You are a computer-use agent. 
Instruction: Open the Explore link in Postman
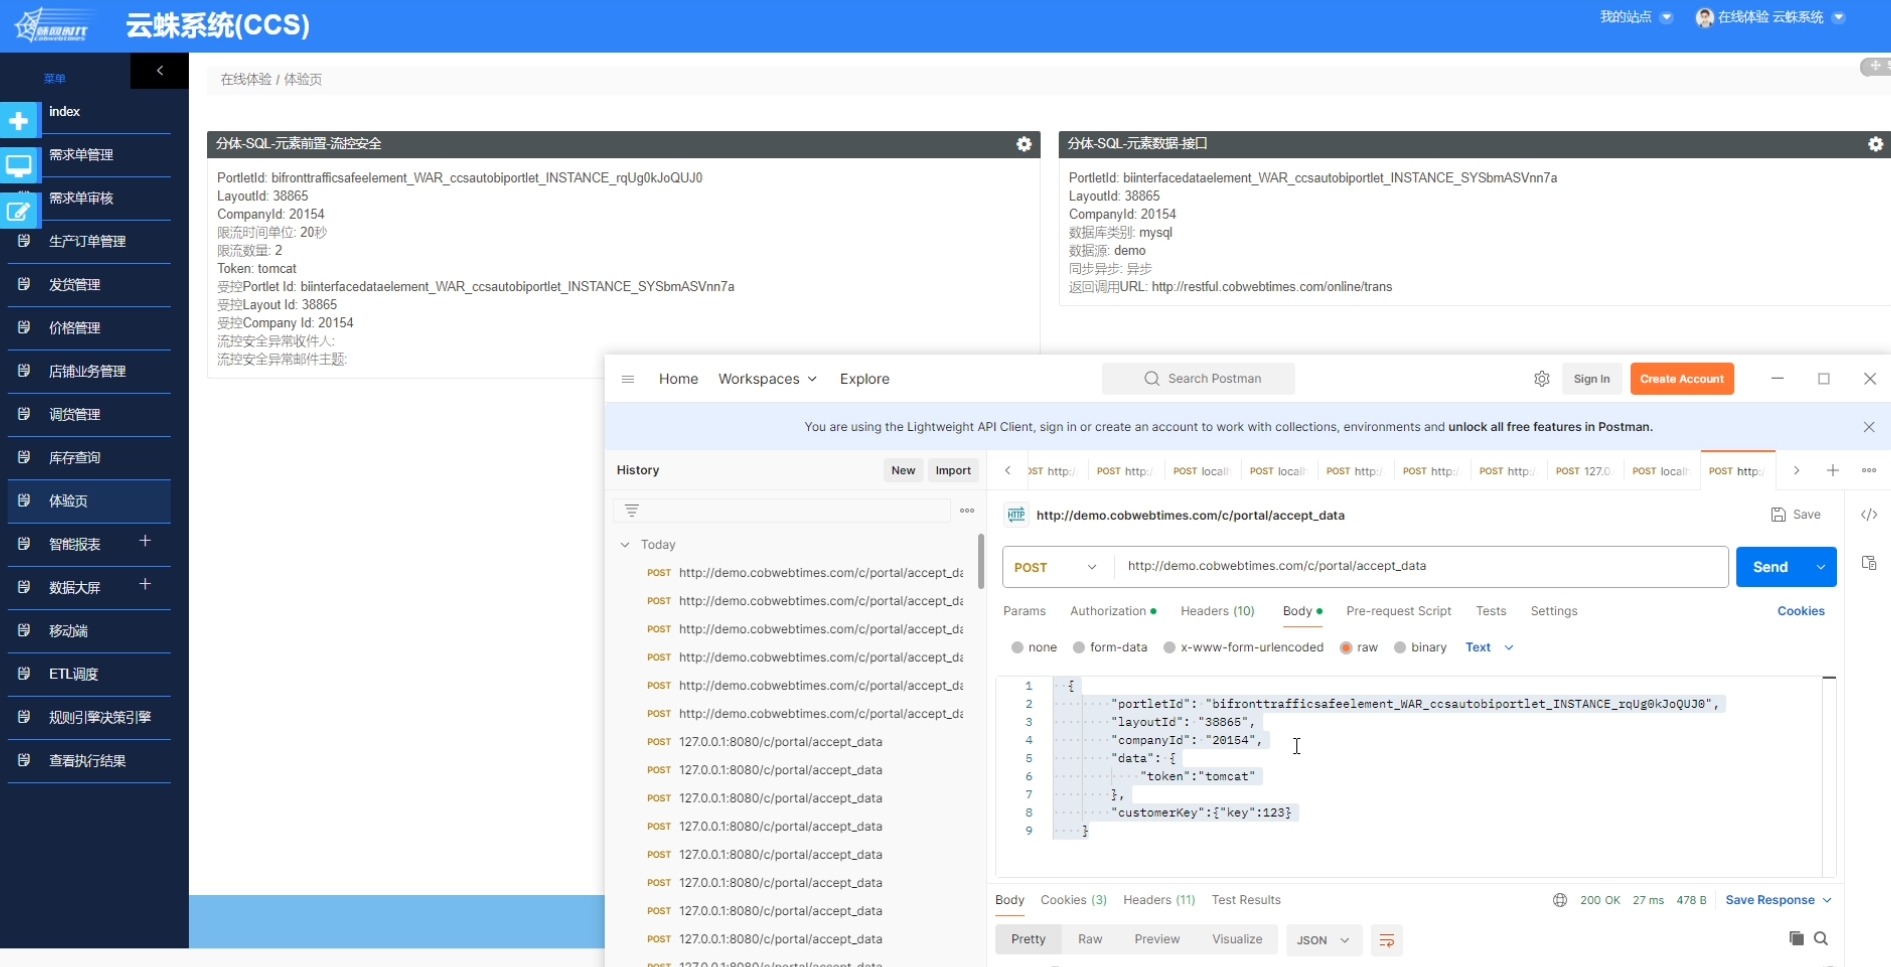(x=864, y=379)
